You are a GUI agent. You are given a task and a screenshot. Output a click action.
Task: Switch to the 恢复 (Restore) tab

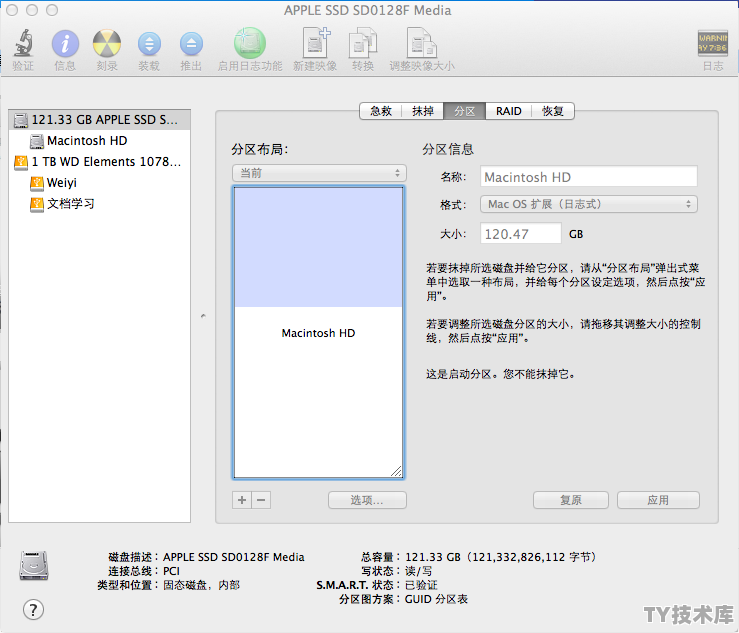pyautogui.click(x=553, y=111)
